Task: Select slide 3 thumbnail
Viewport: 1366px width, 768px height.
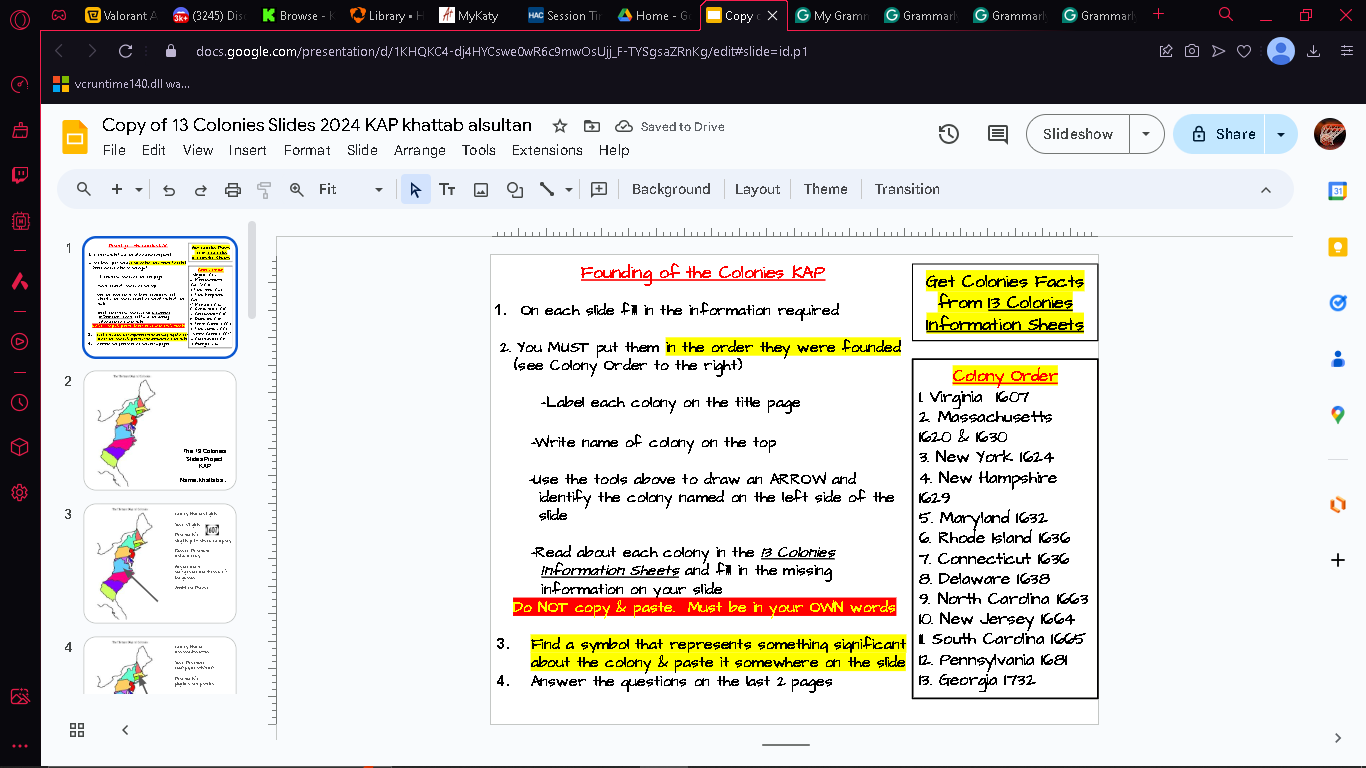Action: click(160, 564)
